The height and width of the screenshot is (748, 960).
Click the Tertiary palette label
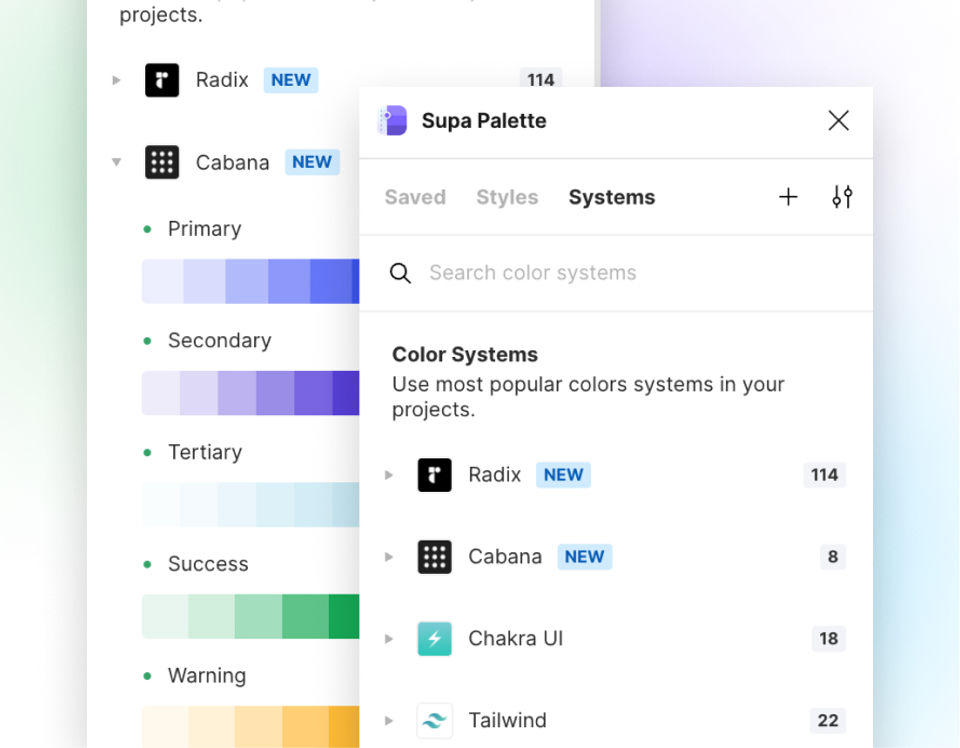pos(205,452)
